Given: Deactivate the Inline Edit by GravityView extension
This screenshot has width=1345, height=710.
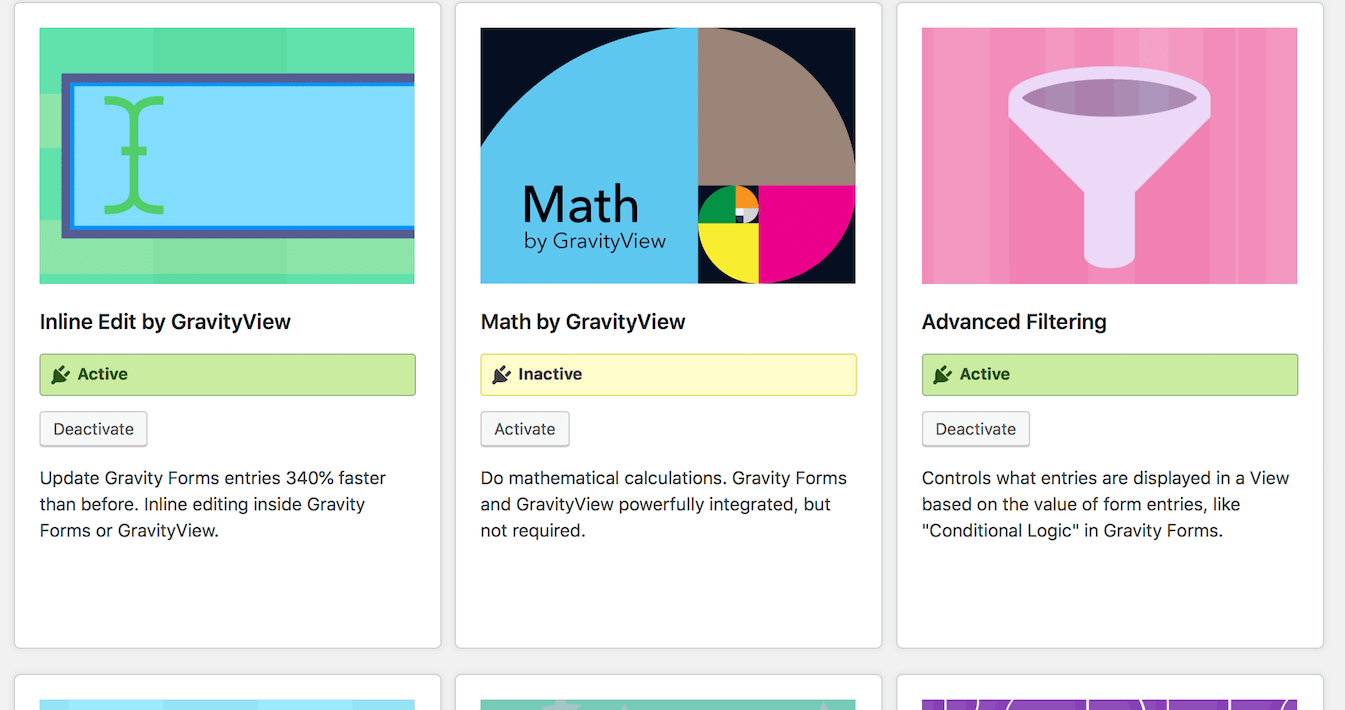Looking at the screenshot, I should pyautogui.click(x=94, y=429).
